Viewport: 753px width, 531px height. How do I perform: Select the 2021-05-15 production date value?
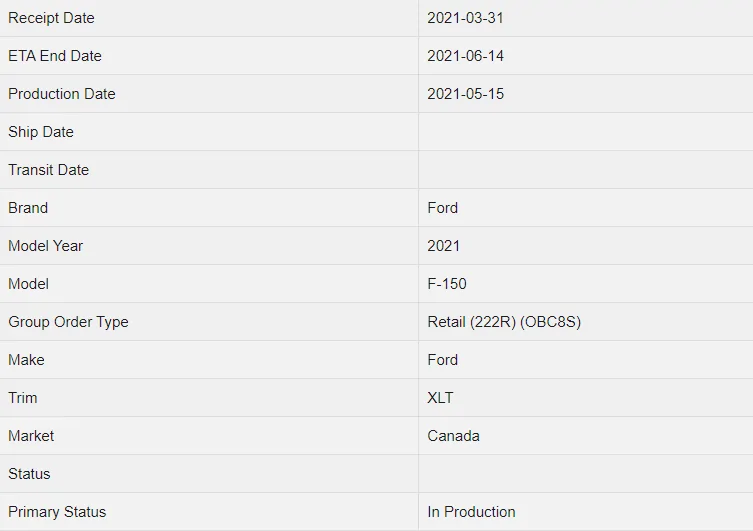(465, 94)
